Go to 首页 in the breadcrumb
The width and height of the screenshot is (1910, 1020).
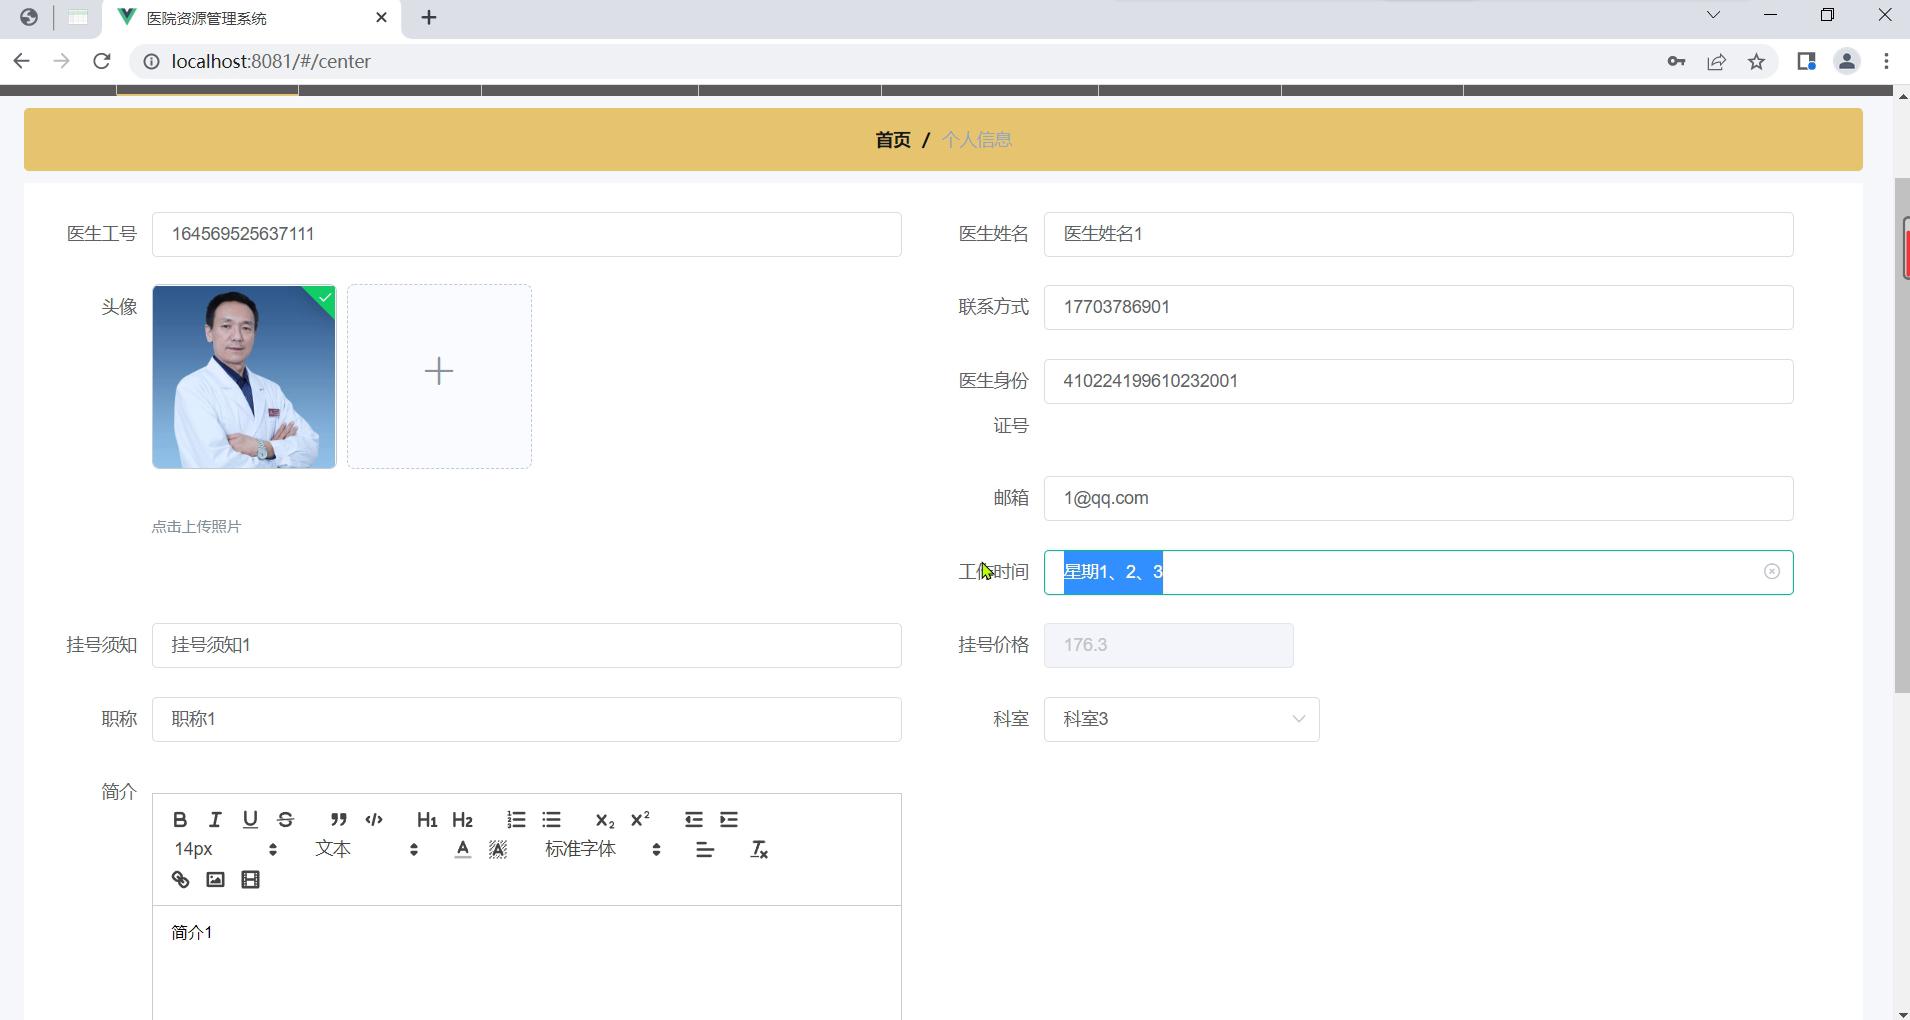point(892,140)
